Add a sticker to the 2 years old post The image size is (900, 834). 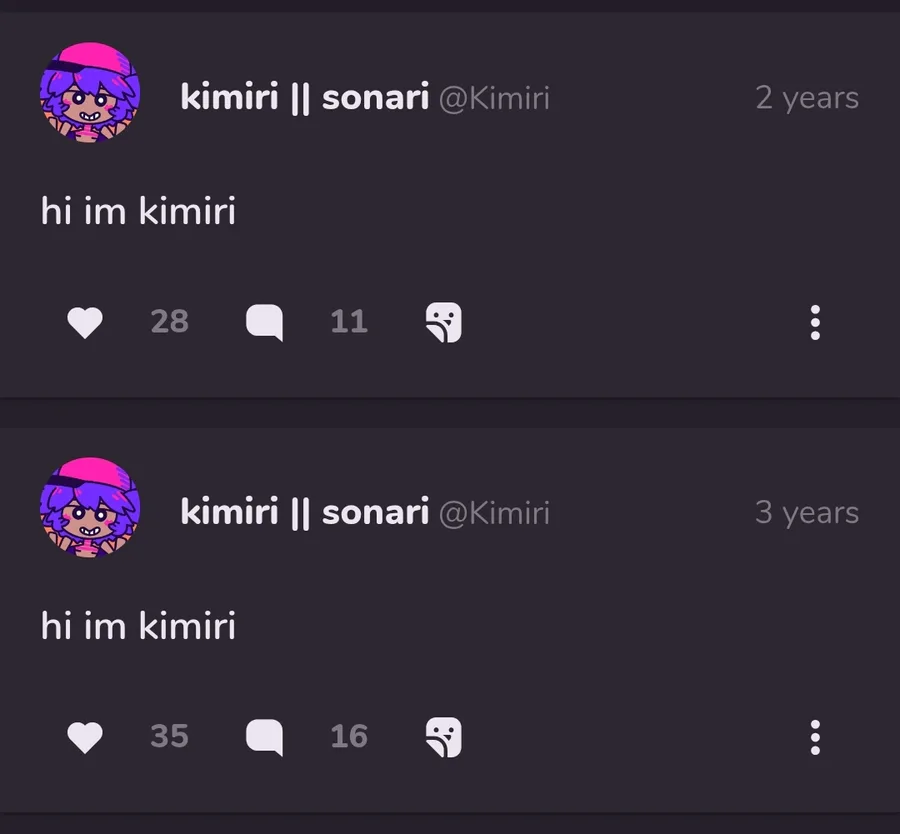pyautogui.click(x=444, y=323)
